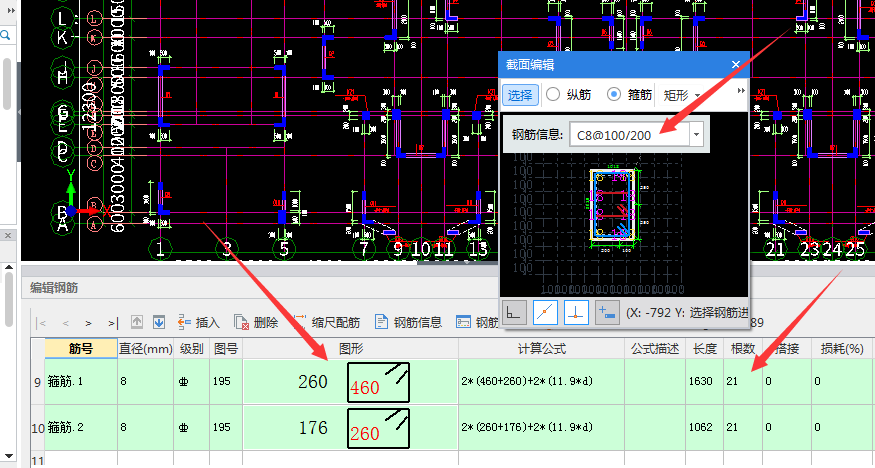Screen dimensions: 875x468
Task: Move rebar row down icon
Action: coord(159,322)
